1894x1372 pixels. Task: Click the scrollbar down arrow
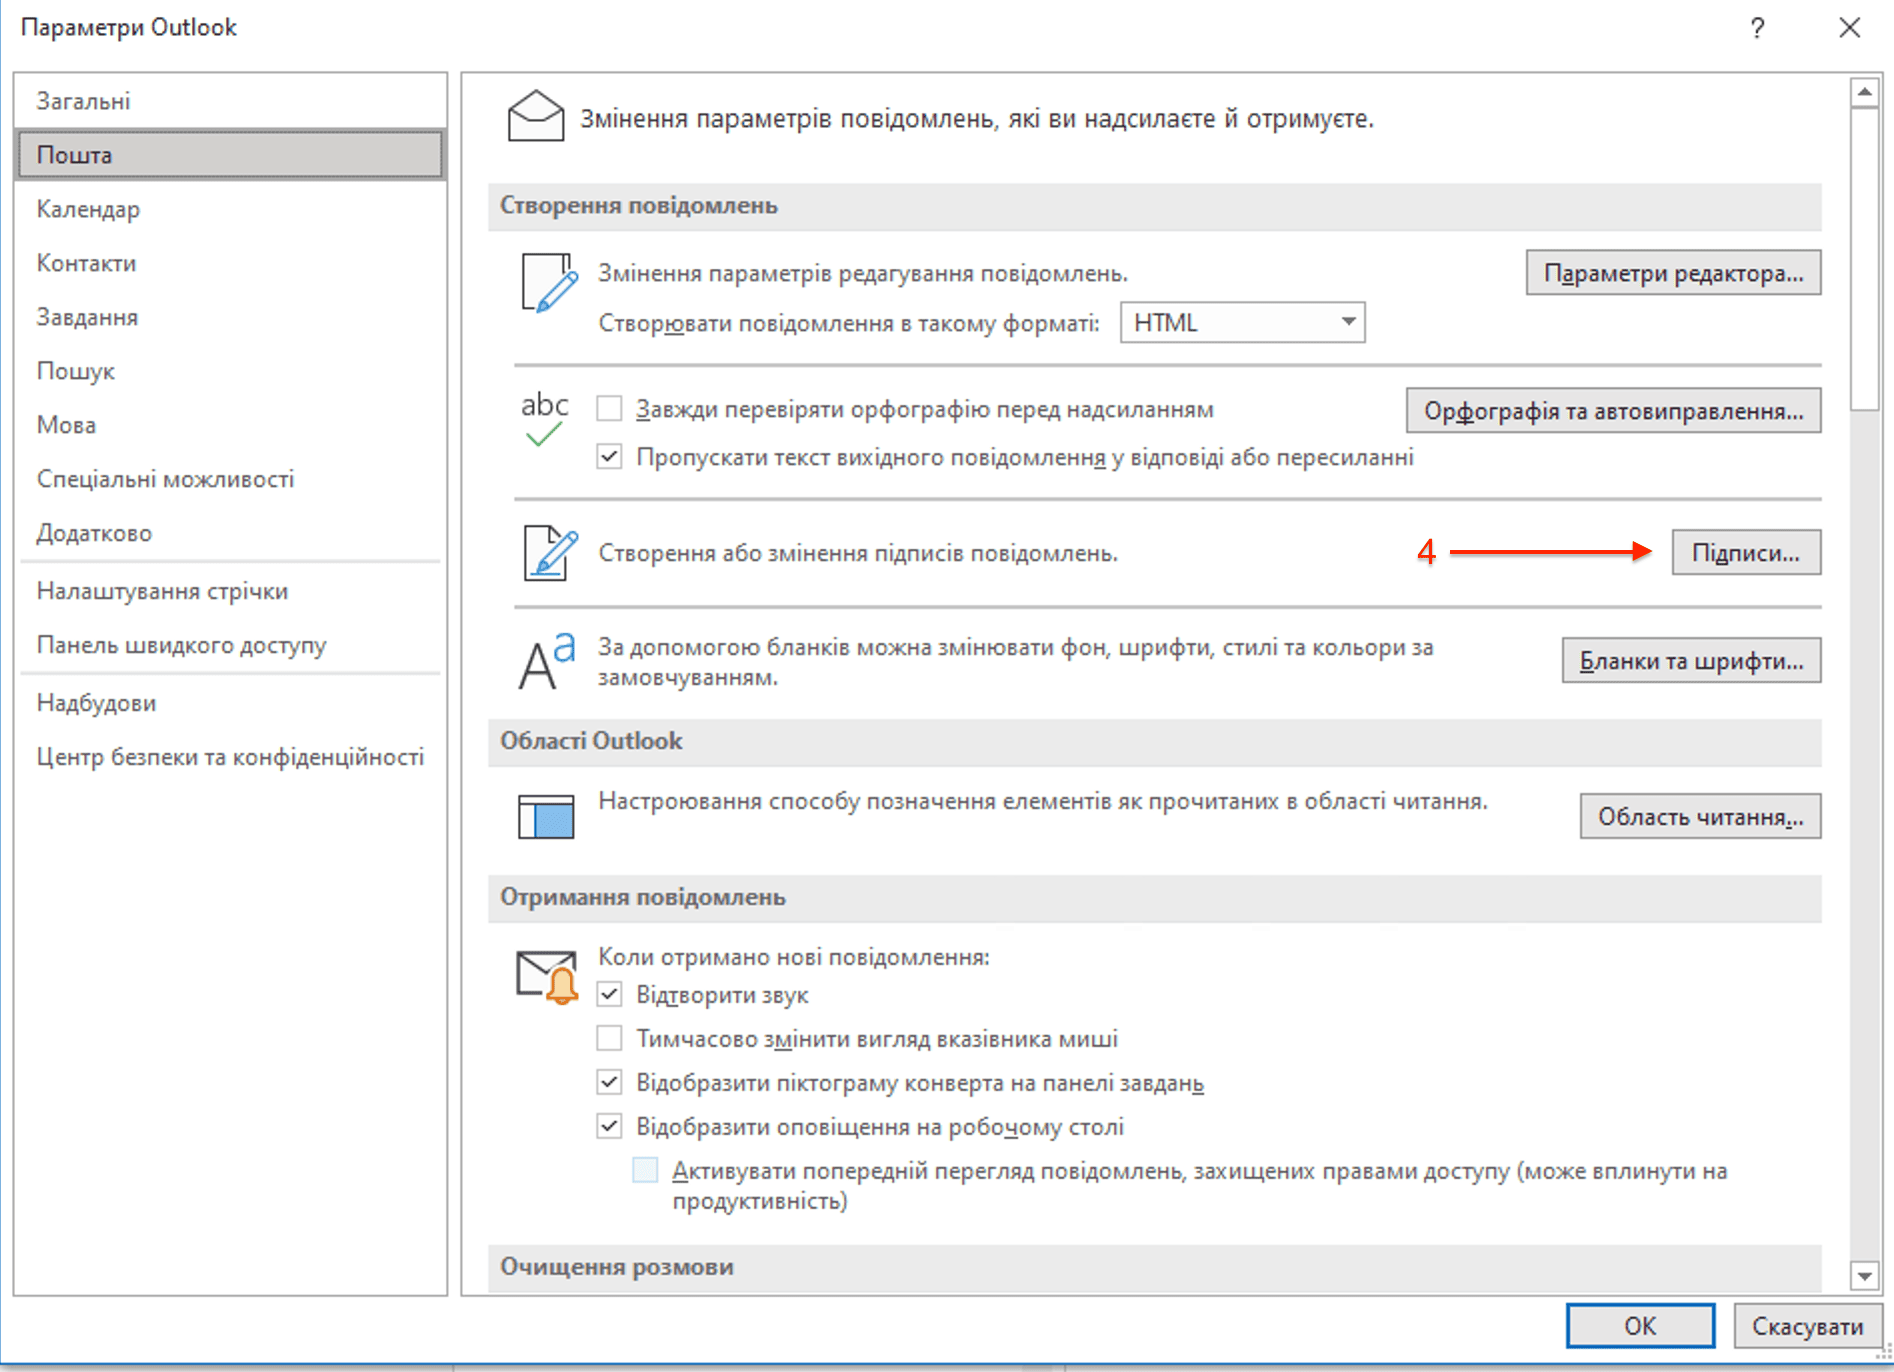(1864, 1275)
